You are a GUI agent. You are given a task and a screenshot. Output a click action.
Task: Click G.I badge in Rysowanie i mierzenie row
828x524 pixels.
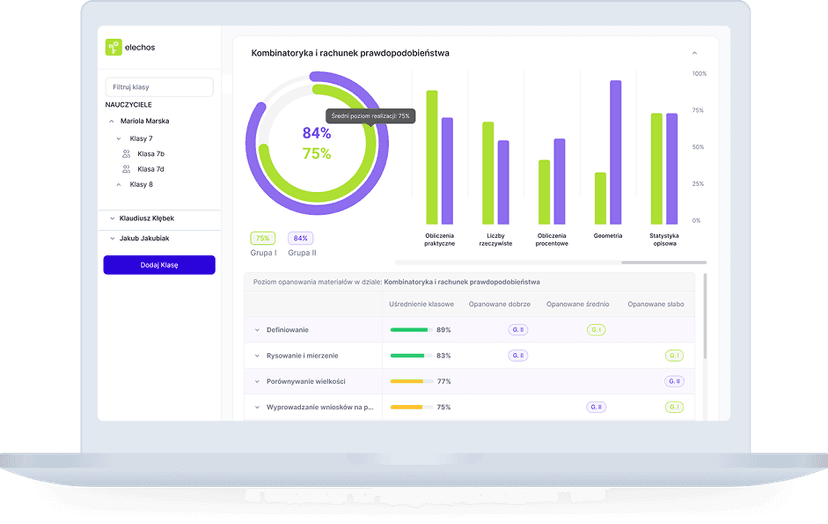[674, 355]
